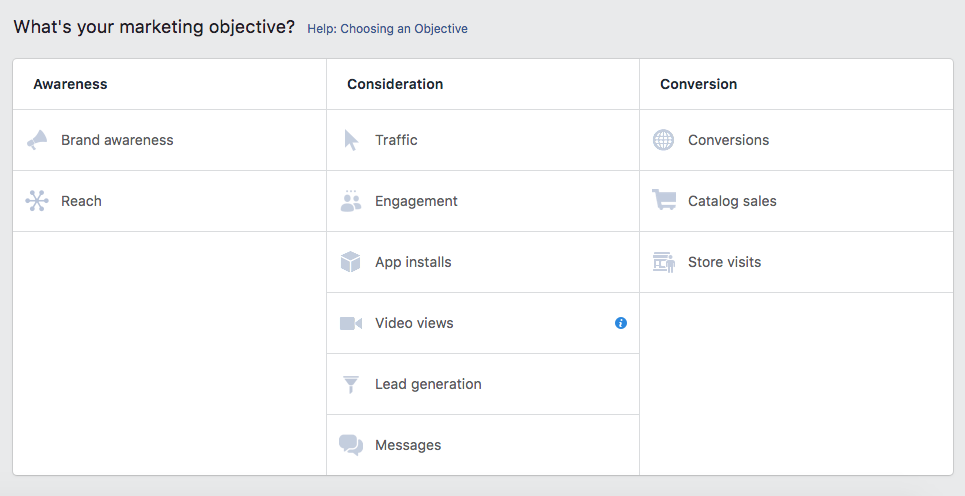
Task: Click the megaphone icon for Brand awareness
Action: click(x=37, y=140)
